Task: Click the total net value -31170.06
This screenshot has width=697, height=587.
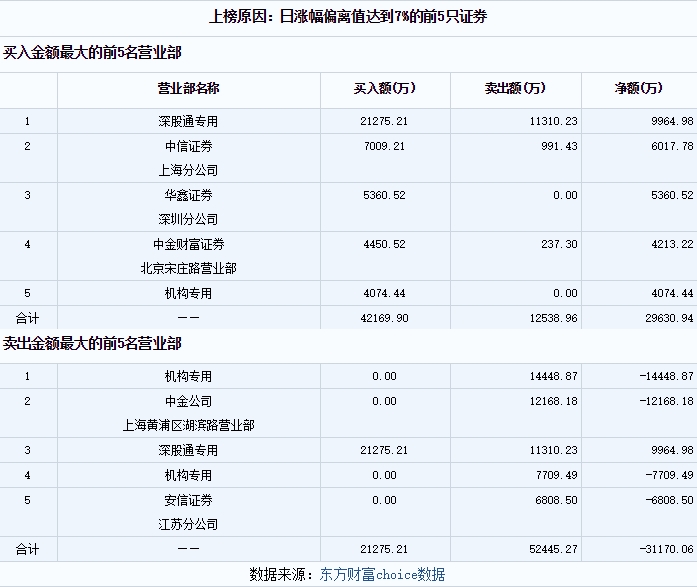Action: point(665,549)
